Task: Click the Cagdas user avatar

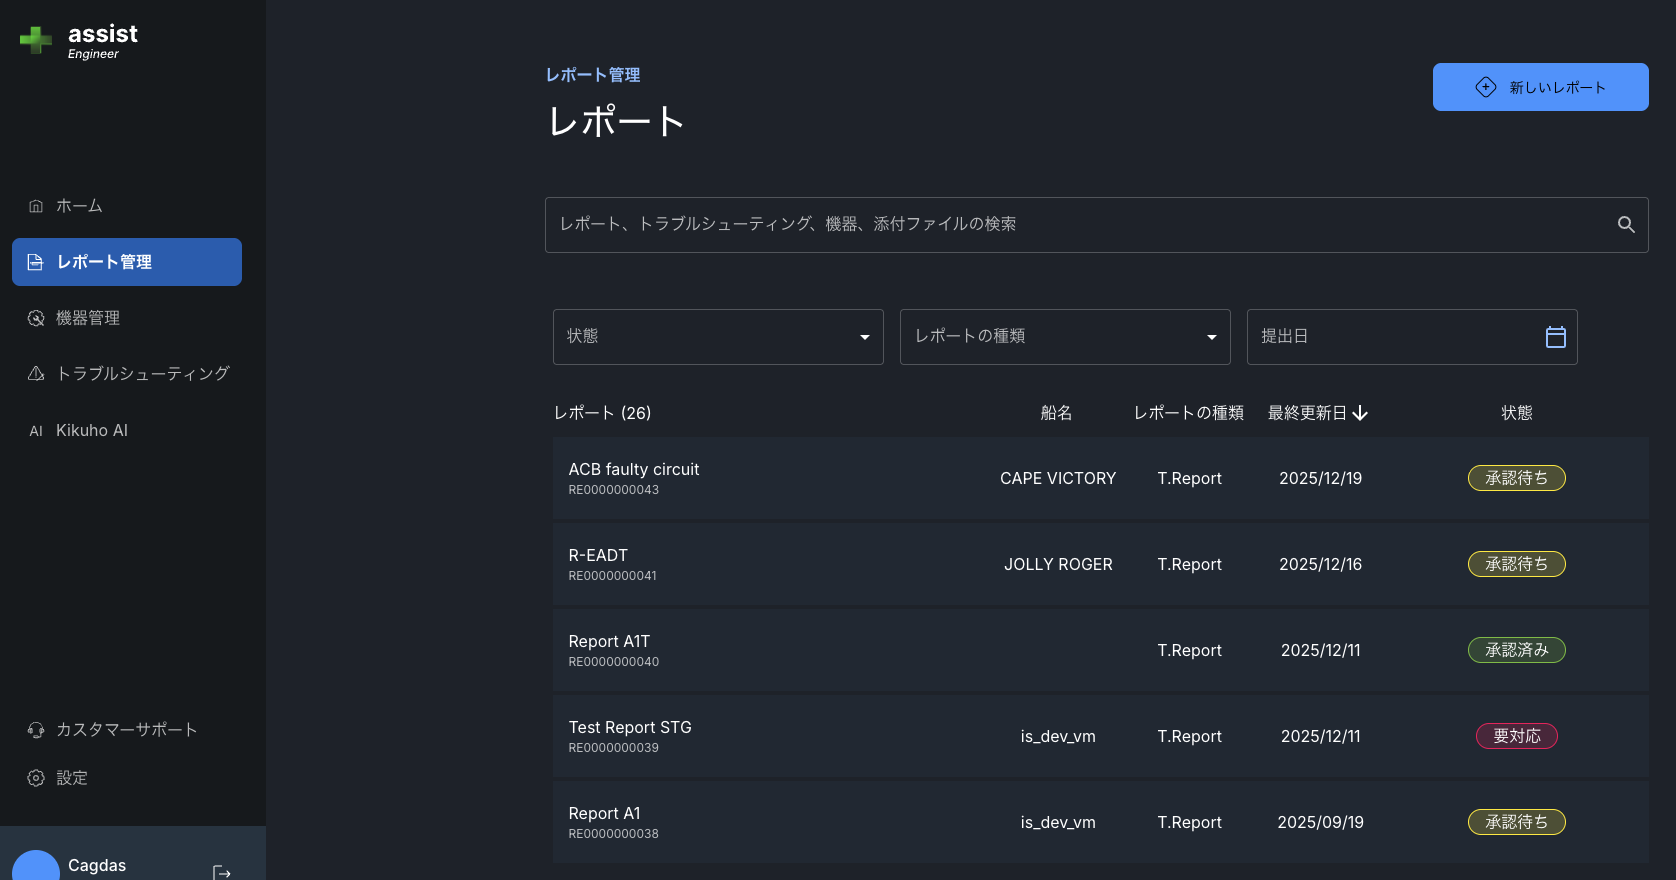Action: point(36,866)
